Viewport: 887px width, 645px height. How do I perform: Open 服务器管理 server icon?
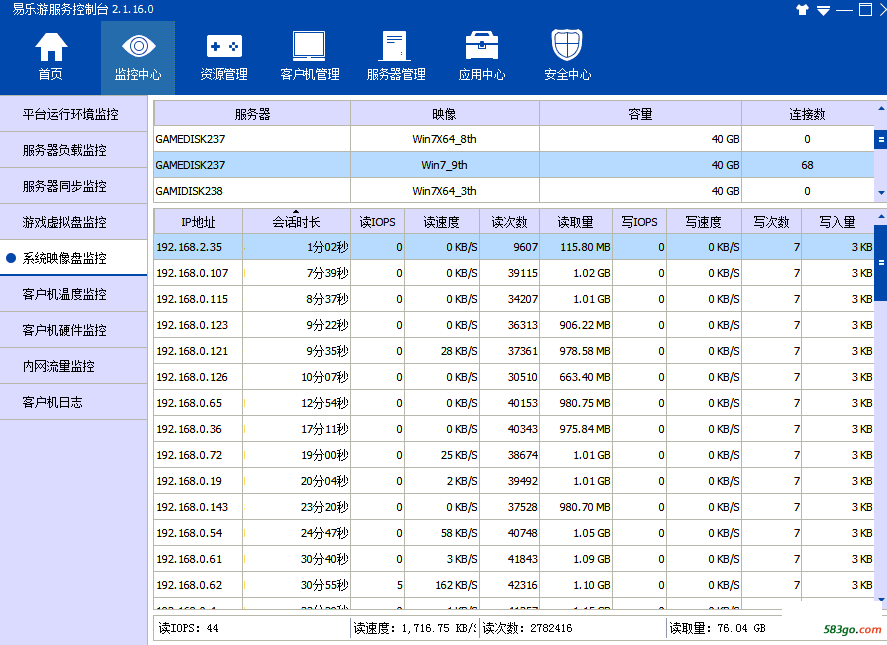tap(395, 46)
